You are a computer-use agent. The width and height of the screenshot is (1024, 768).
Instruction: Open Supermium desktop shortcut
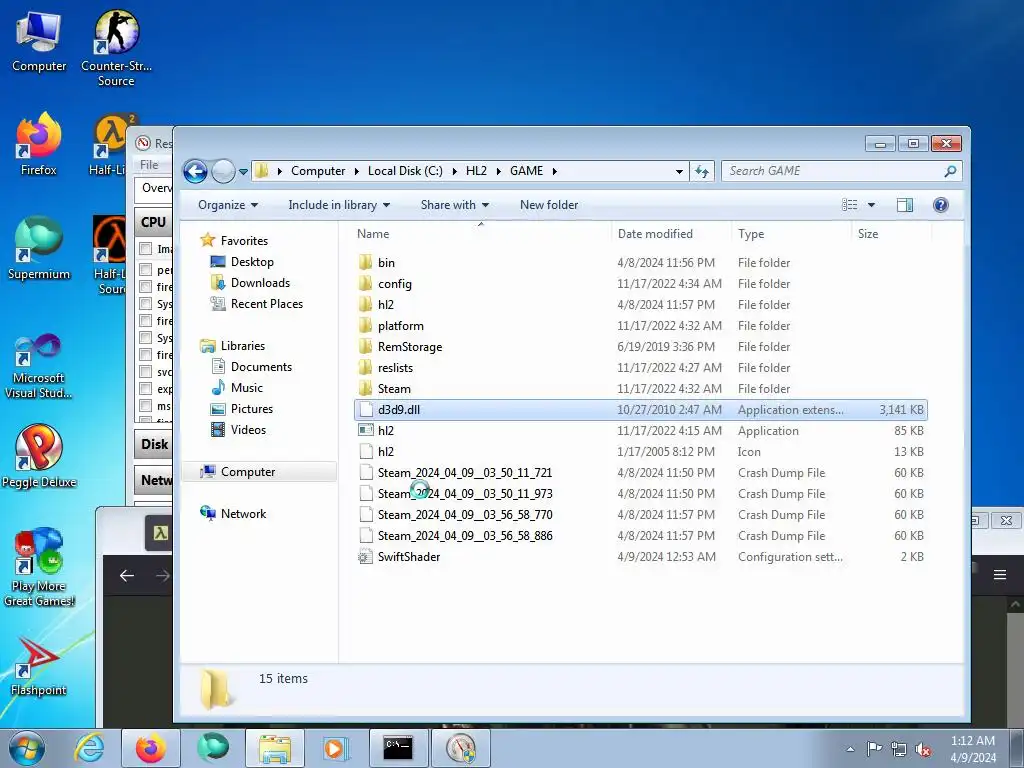coord(39,248)
